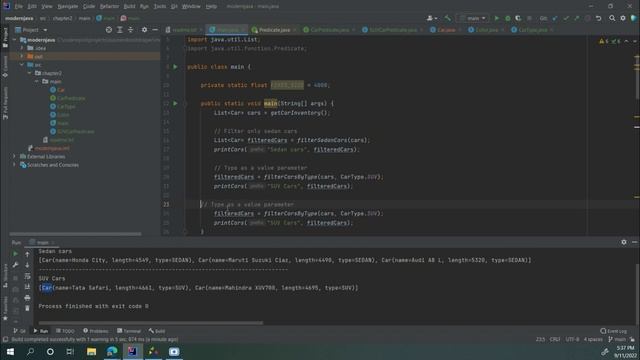
Task: Collapse the chapter2 package
Action: coord(29,73)
